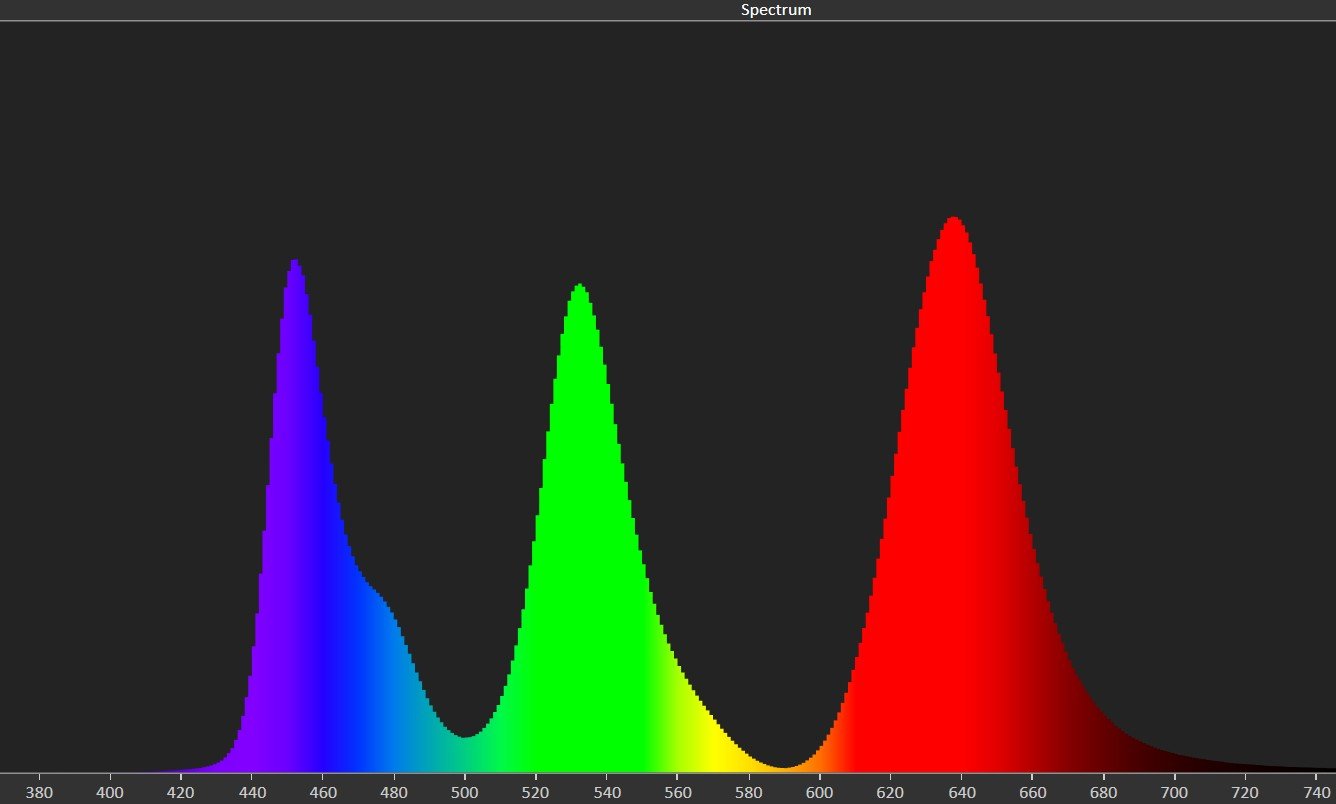Select the 380 wavelength axis label

click(39, 790)
